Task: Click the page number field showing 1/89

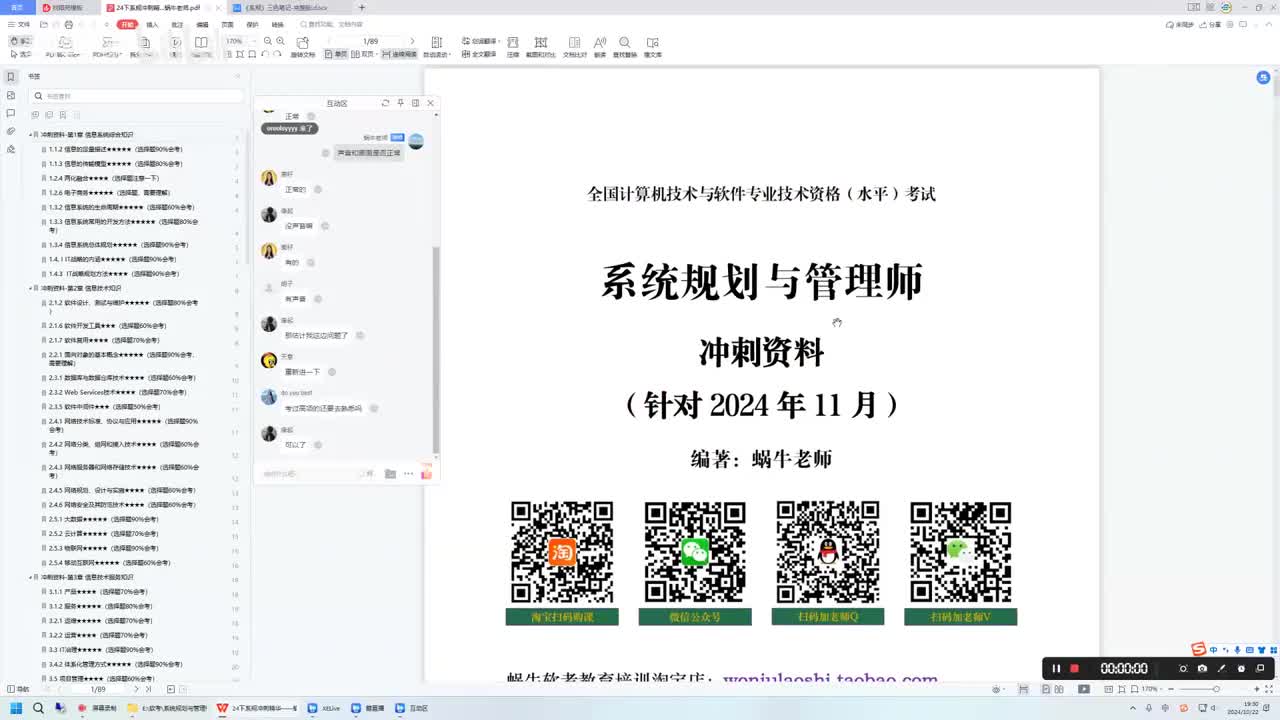Action: [371, 41]
